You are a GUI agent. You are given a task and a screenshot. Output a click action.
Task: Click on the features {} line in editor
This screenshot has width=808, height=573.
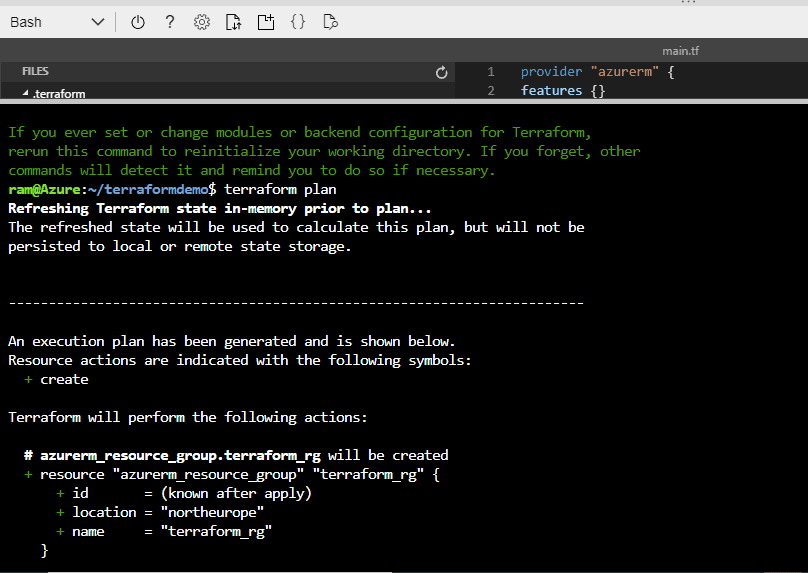tap(551, 91)
